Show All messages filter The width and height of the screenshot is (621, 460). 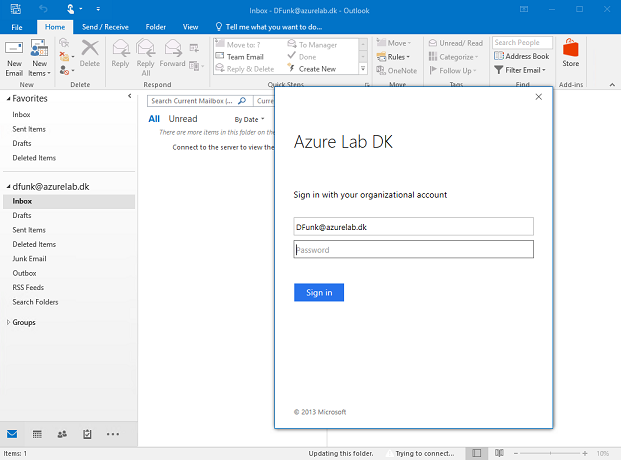[x=154, y=119]
